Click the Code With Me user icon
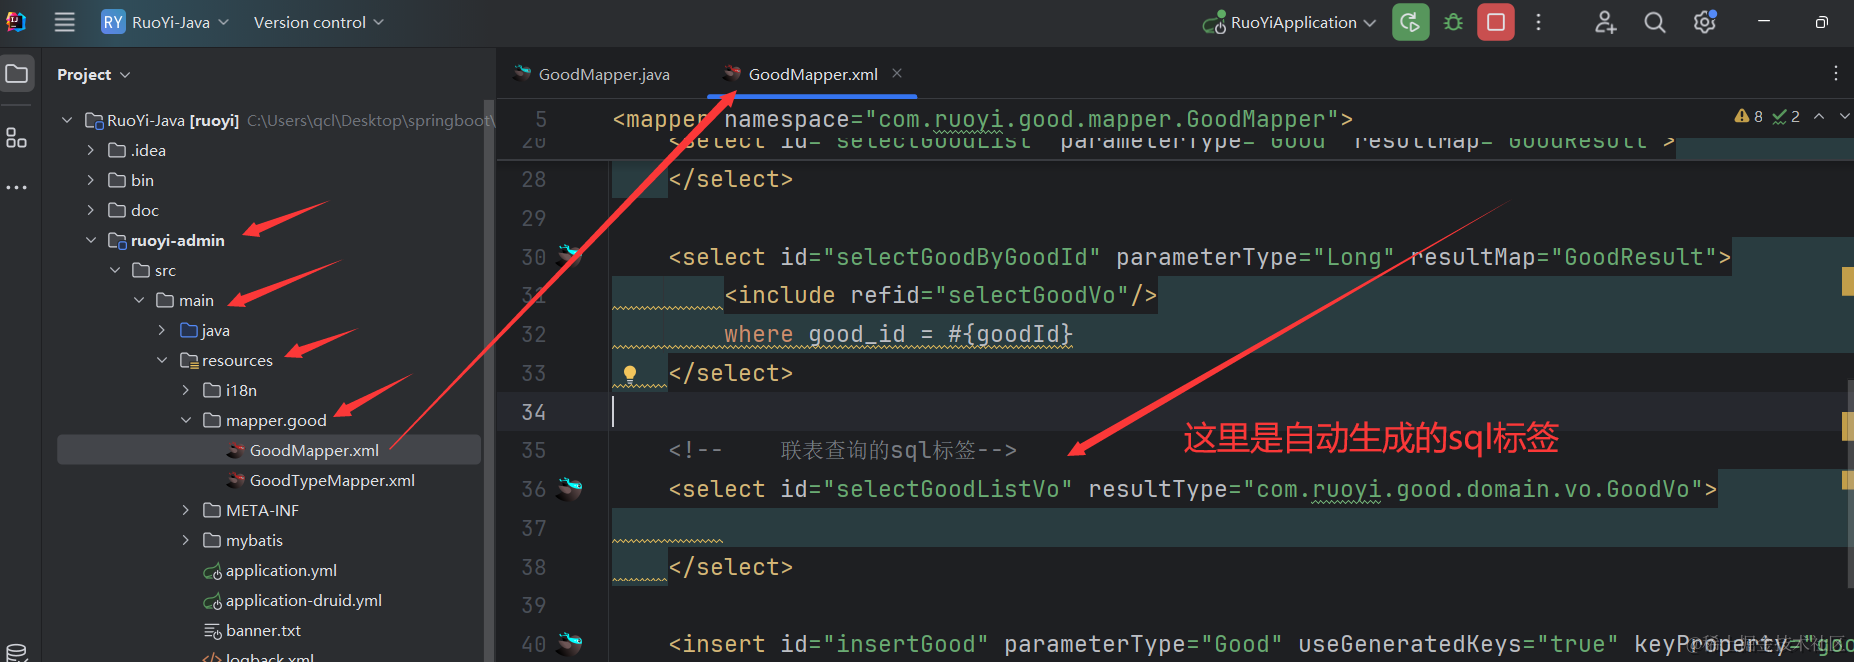This screenshot has width=1854, height=662. coord(1605,22)
